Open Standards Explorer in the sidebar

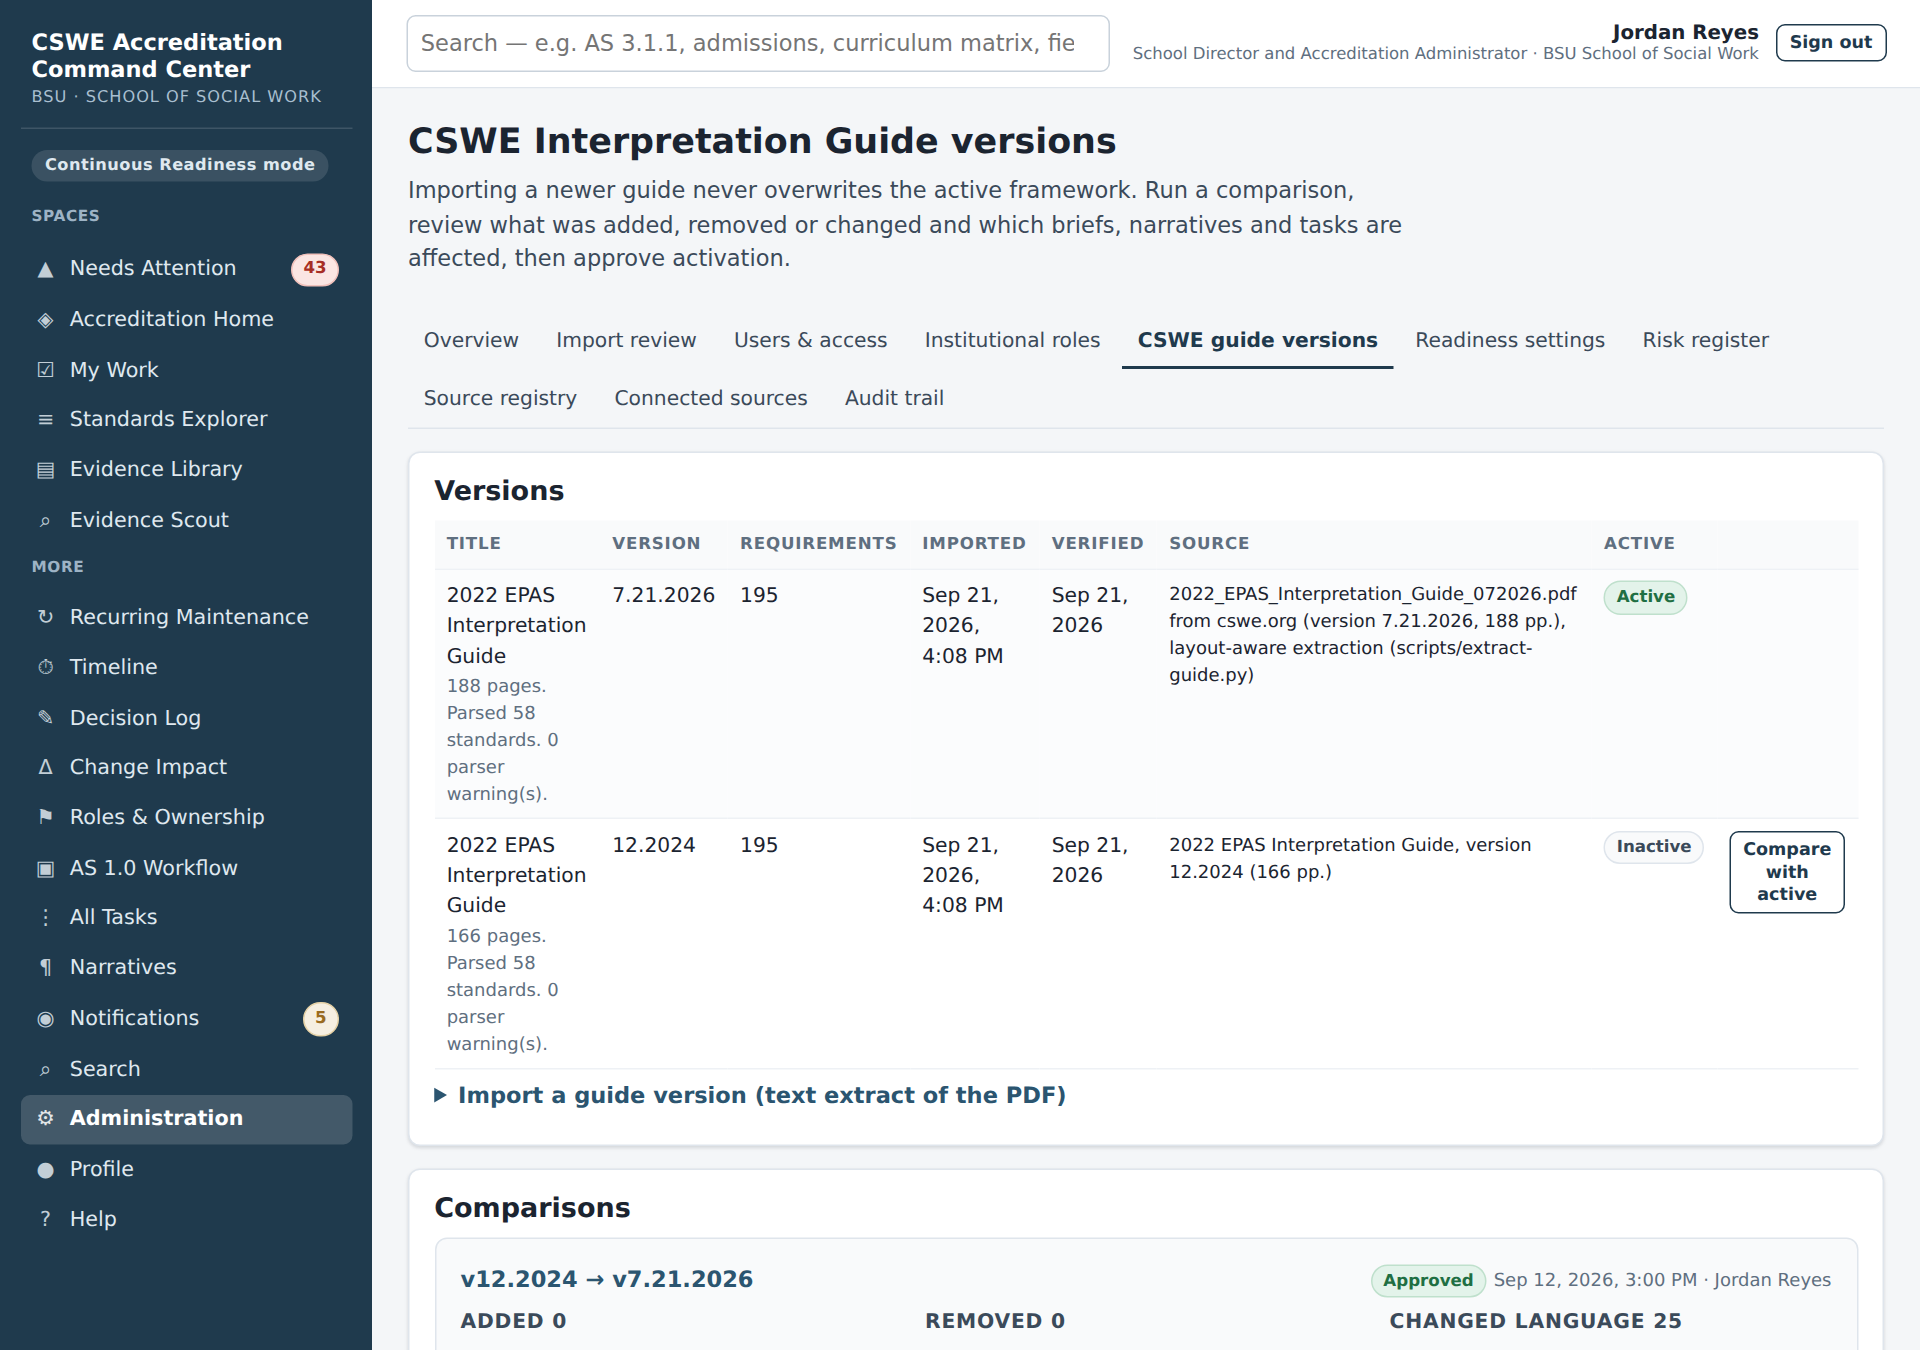coord(186,419)
